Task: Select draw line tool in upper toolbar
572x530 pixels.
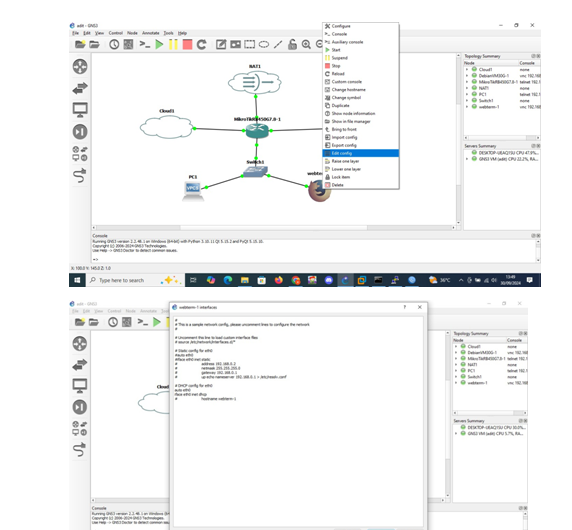Action: coord(278,45)
